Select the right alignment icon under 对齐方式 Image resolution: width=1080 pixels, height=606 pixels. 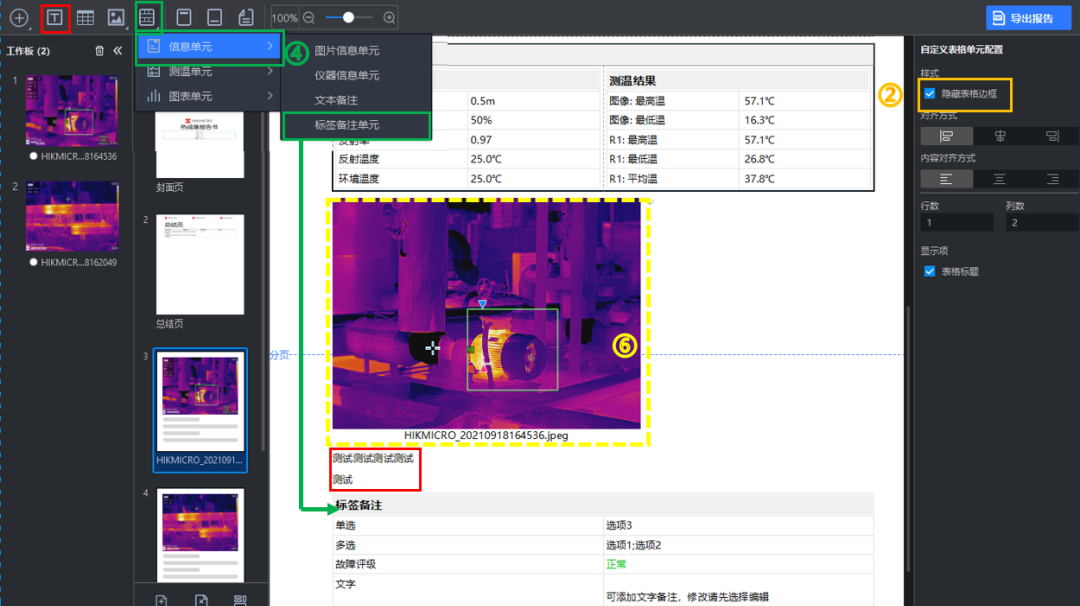[x=1052, y=136]
